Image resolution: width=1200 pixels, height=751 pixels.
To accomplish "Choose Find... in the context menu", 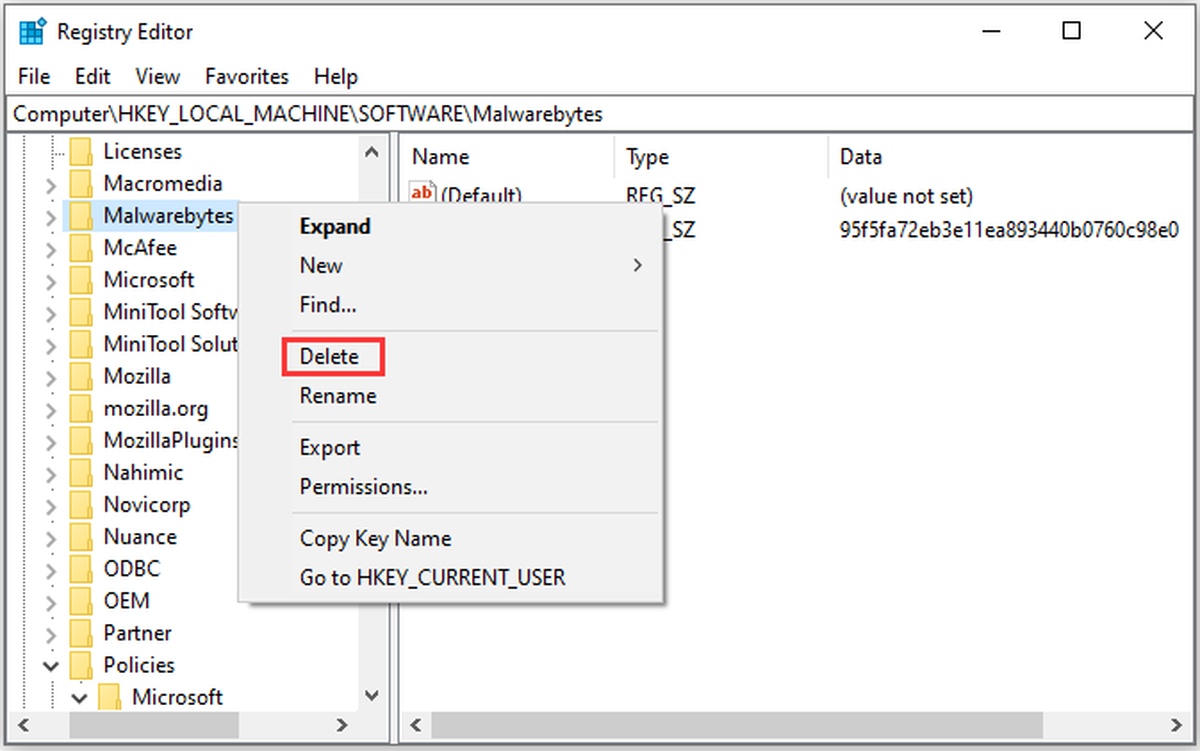I will pos(328,304).
